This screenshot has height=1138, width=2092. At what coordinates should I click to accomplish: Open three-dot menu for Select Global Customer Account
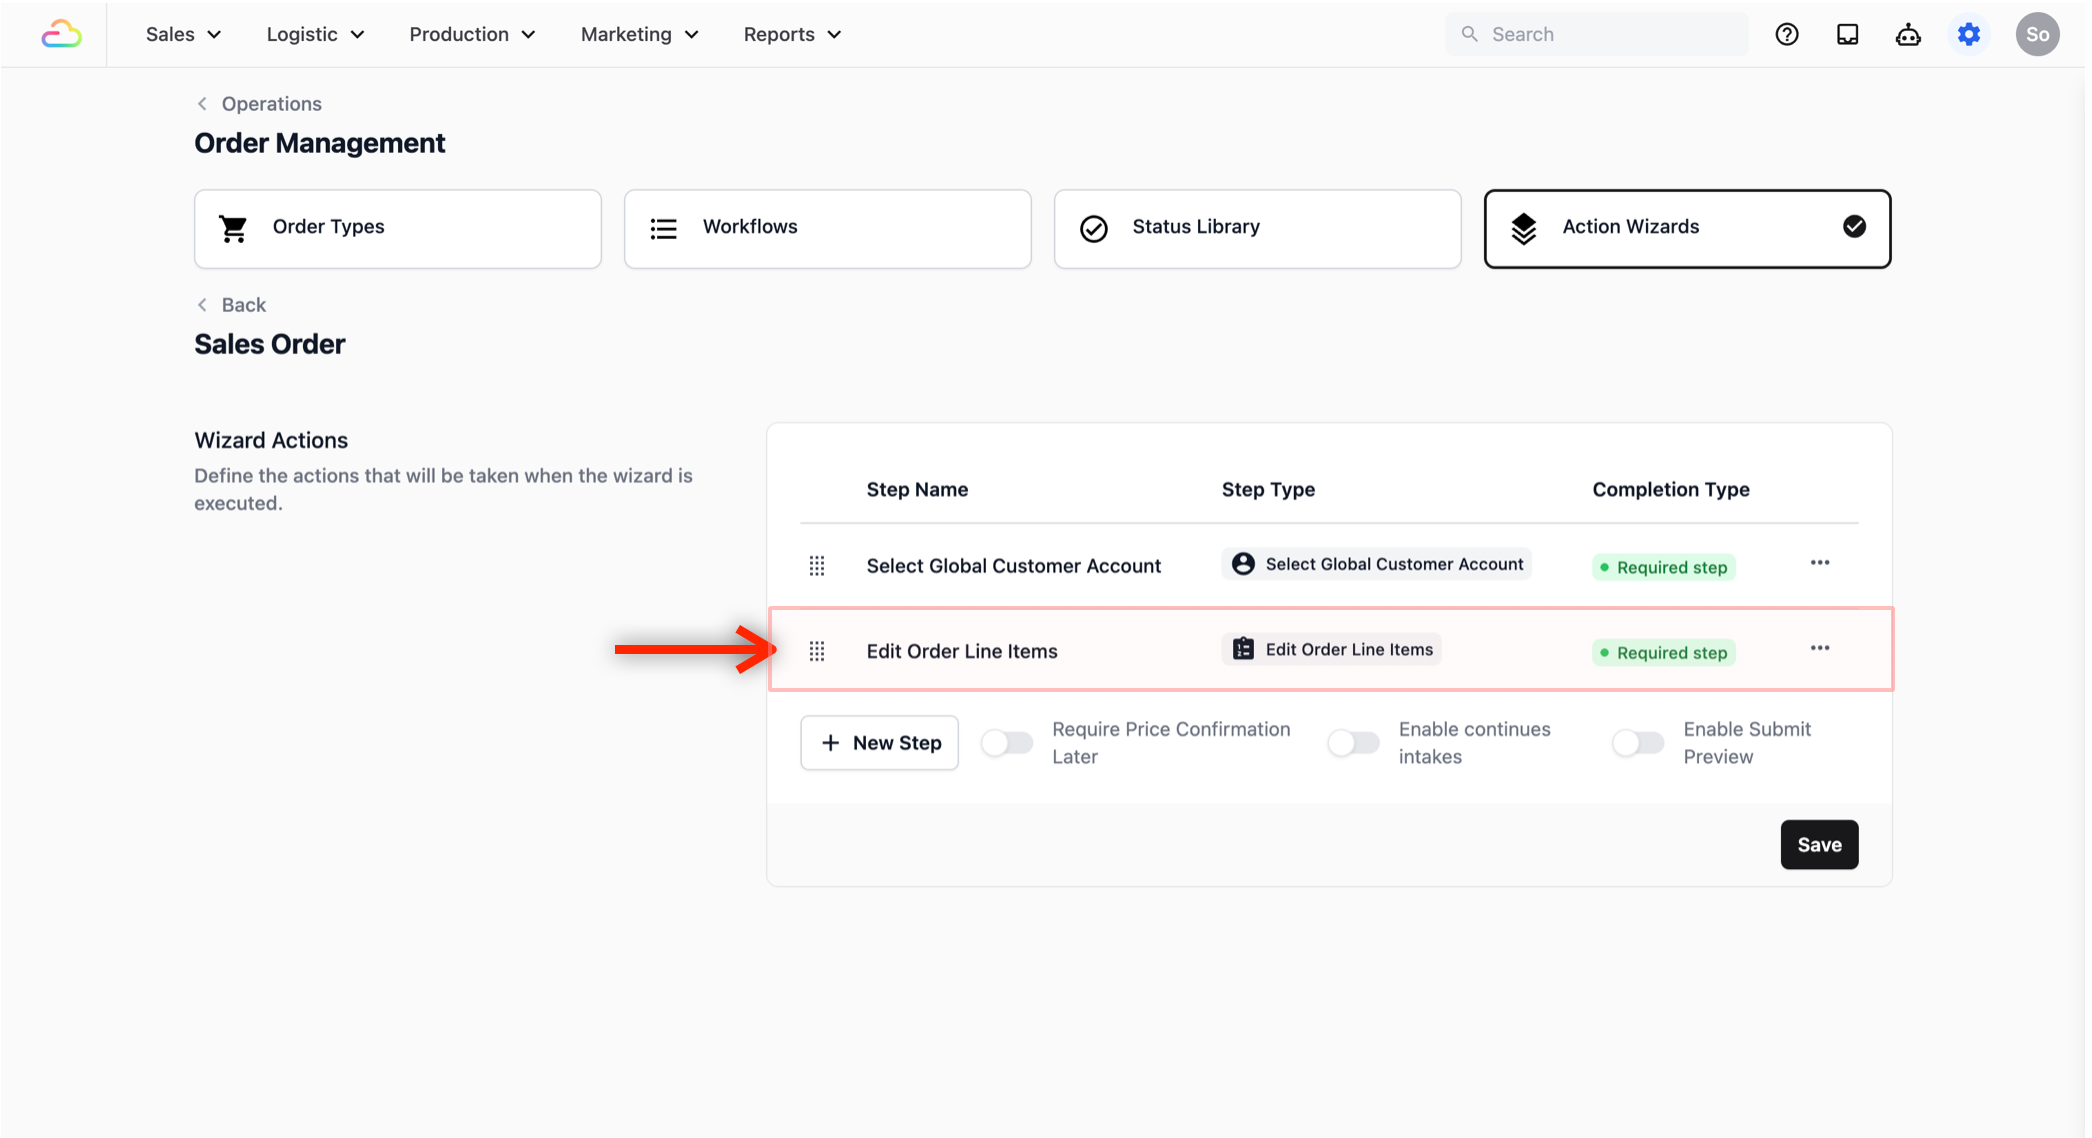tap(1819, 563)
